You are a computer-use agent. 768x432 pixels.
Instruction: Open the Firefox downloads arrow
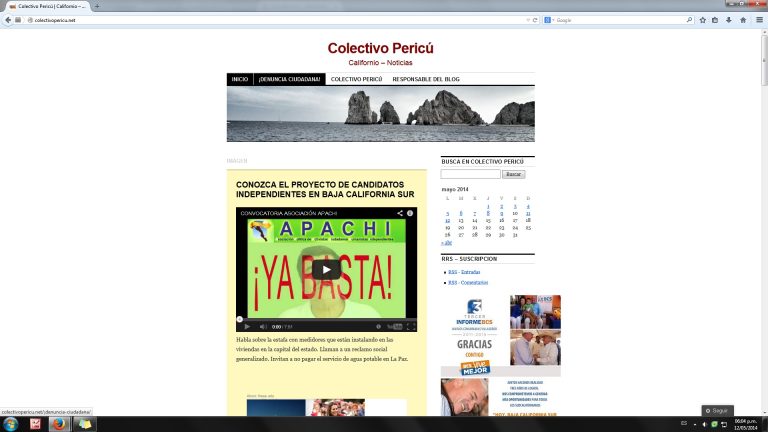[729, 20]
